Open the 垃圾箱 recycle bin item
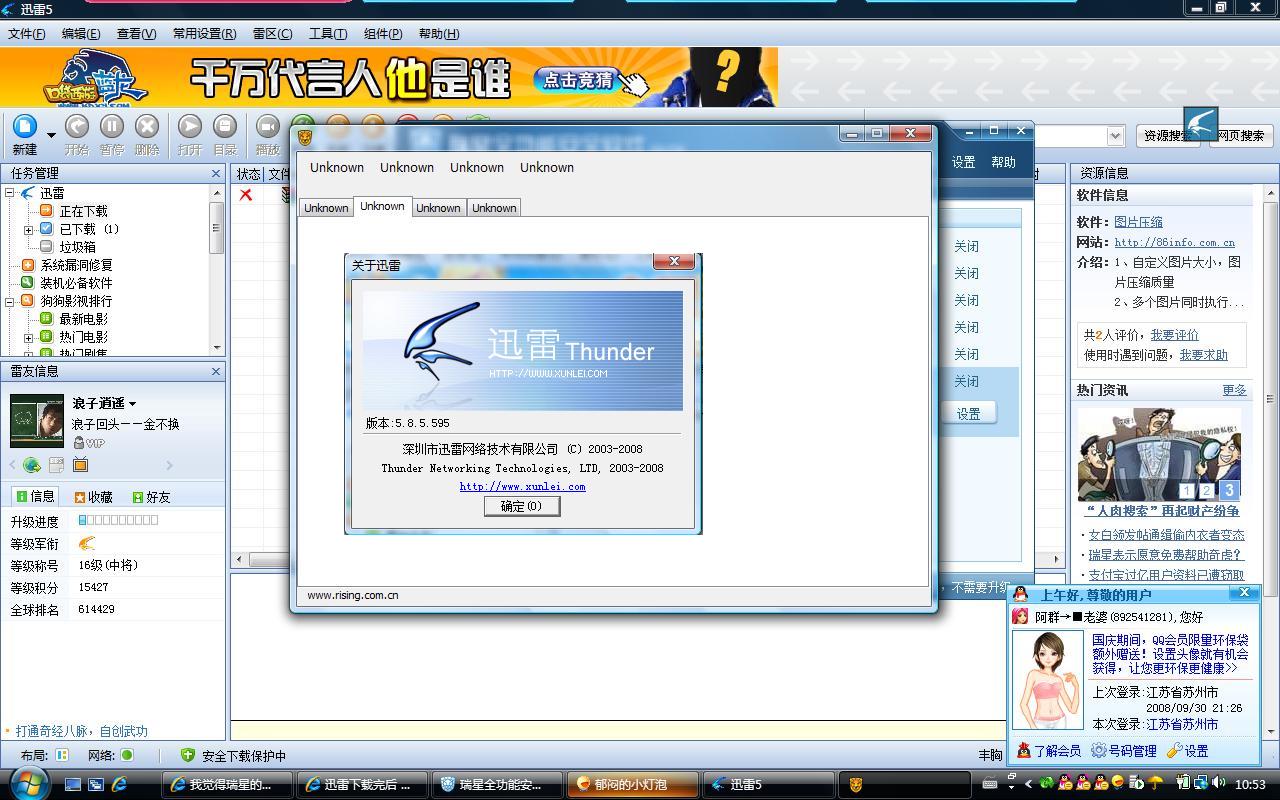Viewport: 1280px width, 800px height. click(x=77, y=247)
